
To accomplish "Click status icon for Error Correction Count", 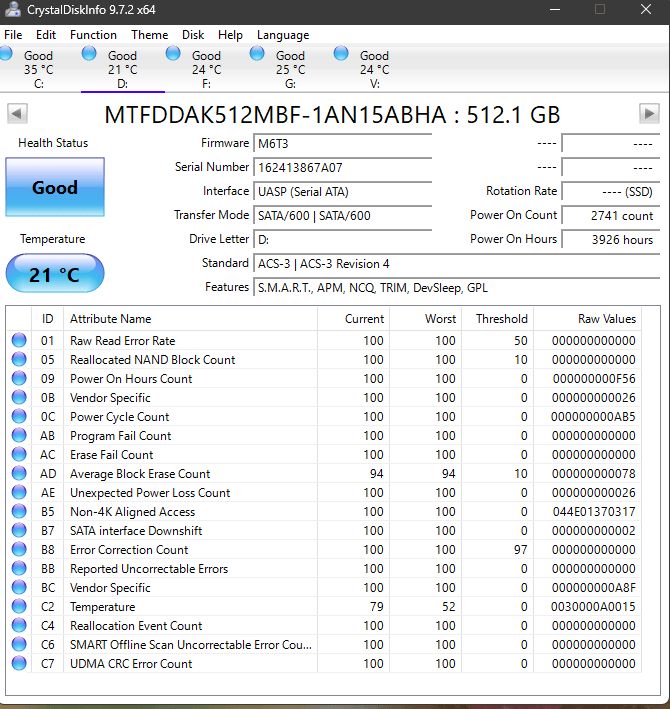I will click(19, 549).
